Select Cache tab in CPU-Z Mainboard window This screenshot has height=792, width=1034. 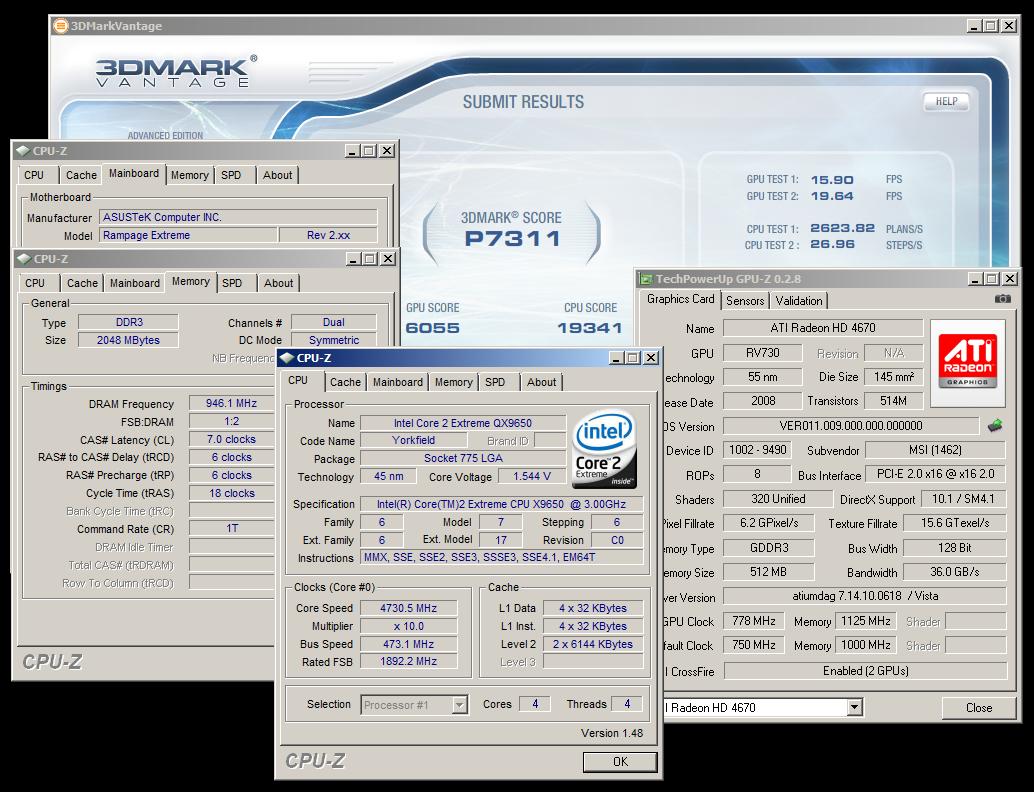pyautogui.click(x=81, y=175)
